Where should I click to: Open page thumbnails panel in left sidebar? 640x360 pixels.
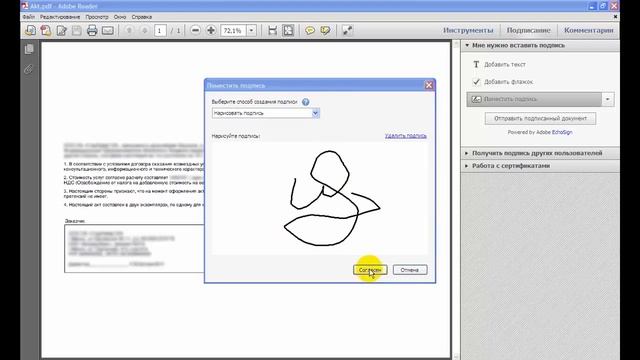(29, 49)
